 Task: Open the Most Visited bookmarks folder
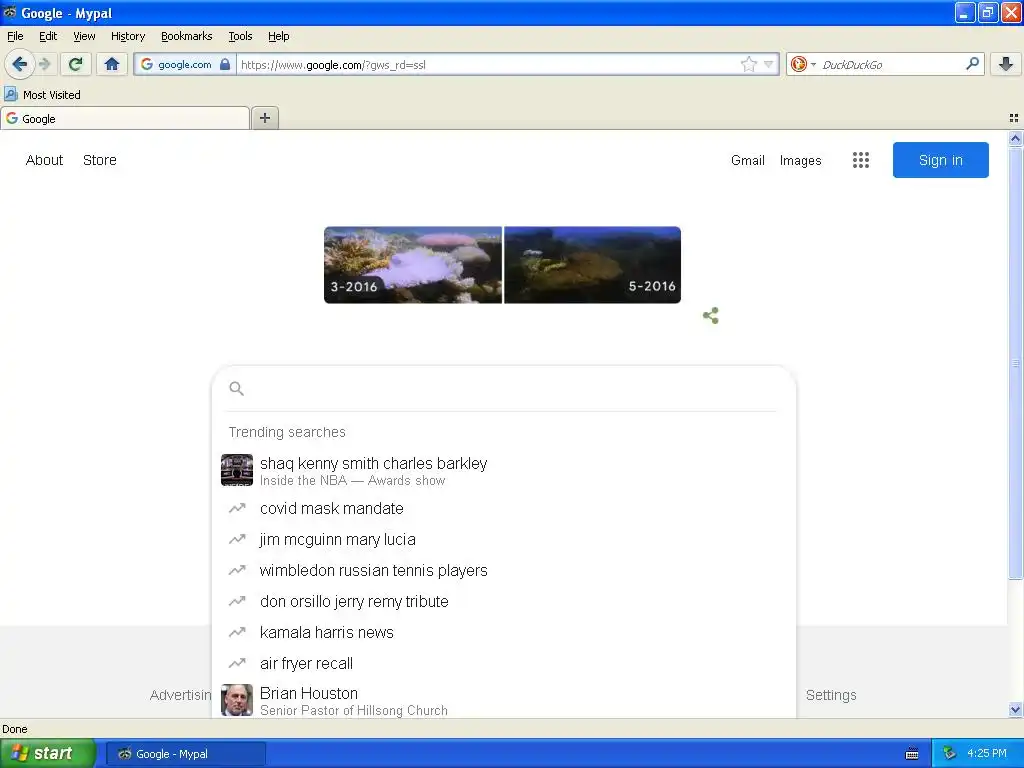(42, 95)
